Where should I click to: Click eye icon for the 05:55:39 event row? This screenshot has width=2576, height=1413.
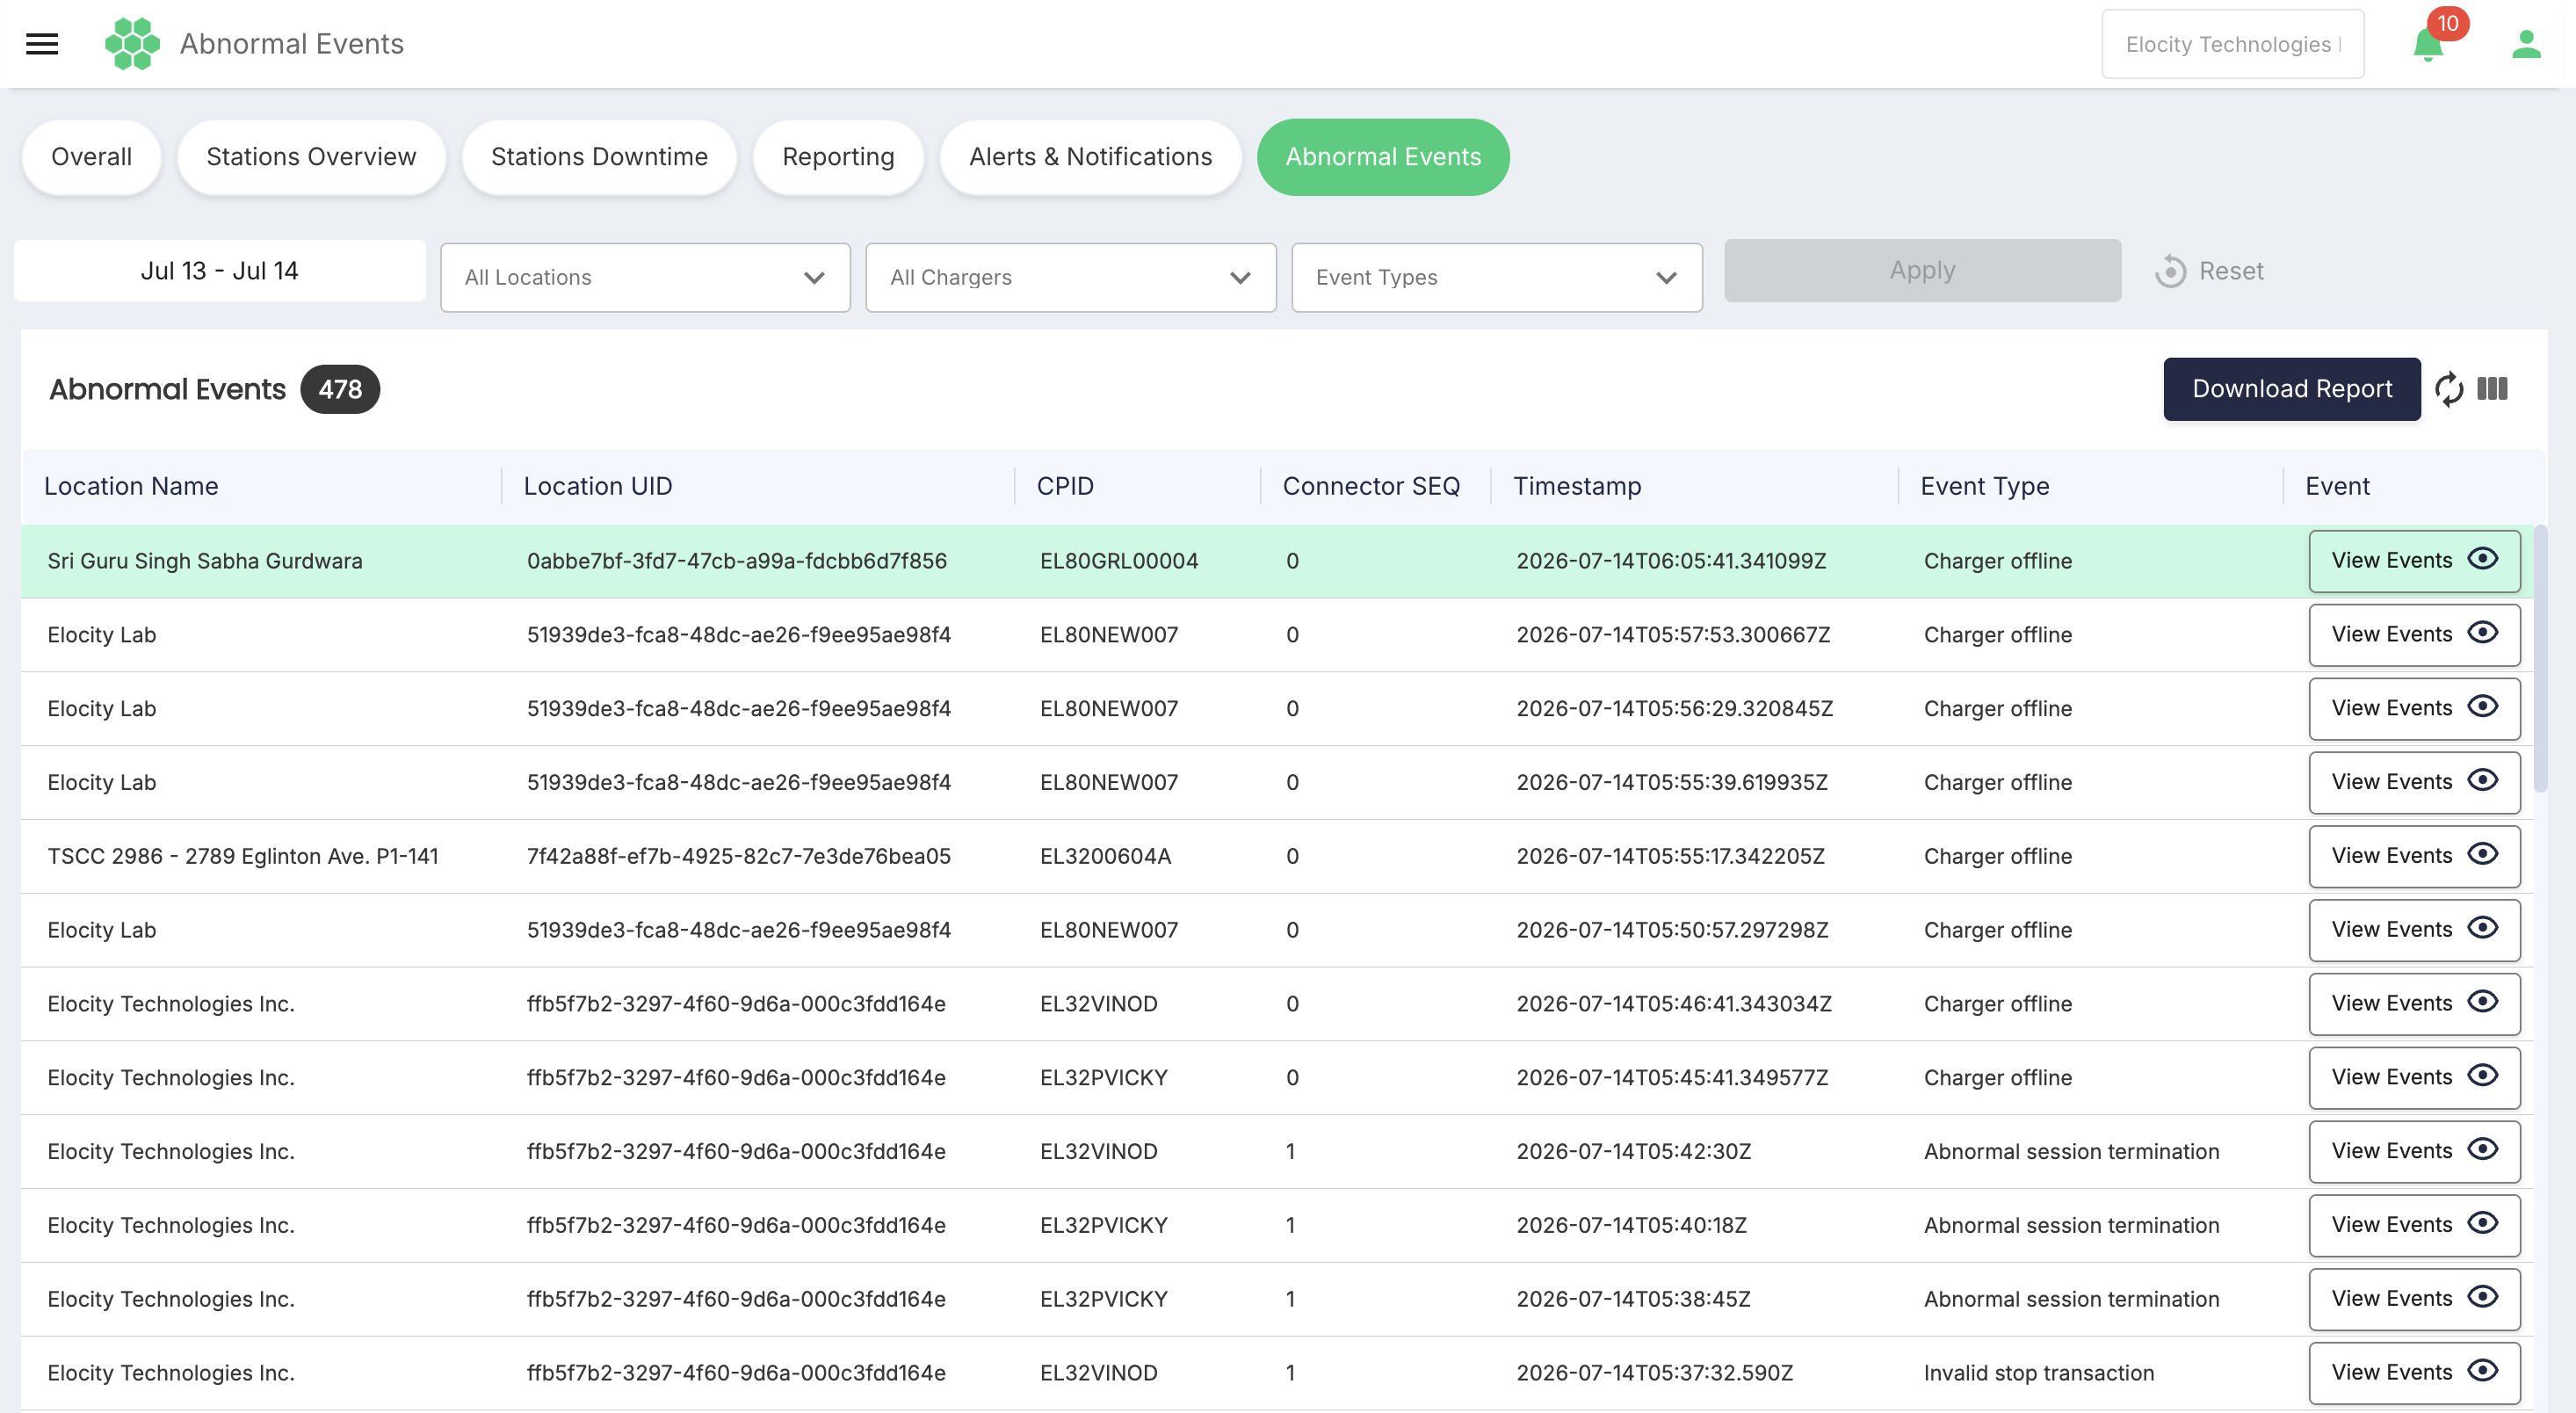2482,781
